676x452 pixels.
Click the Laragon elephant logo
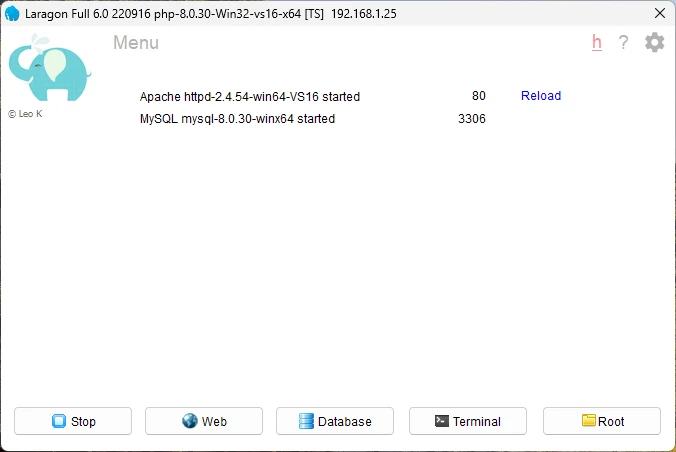(50, 67)
